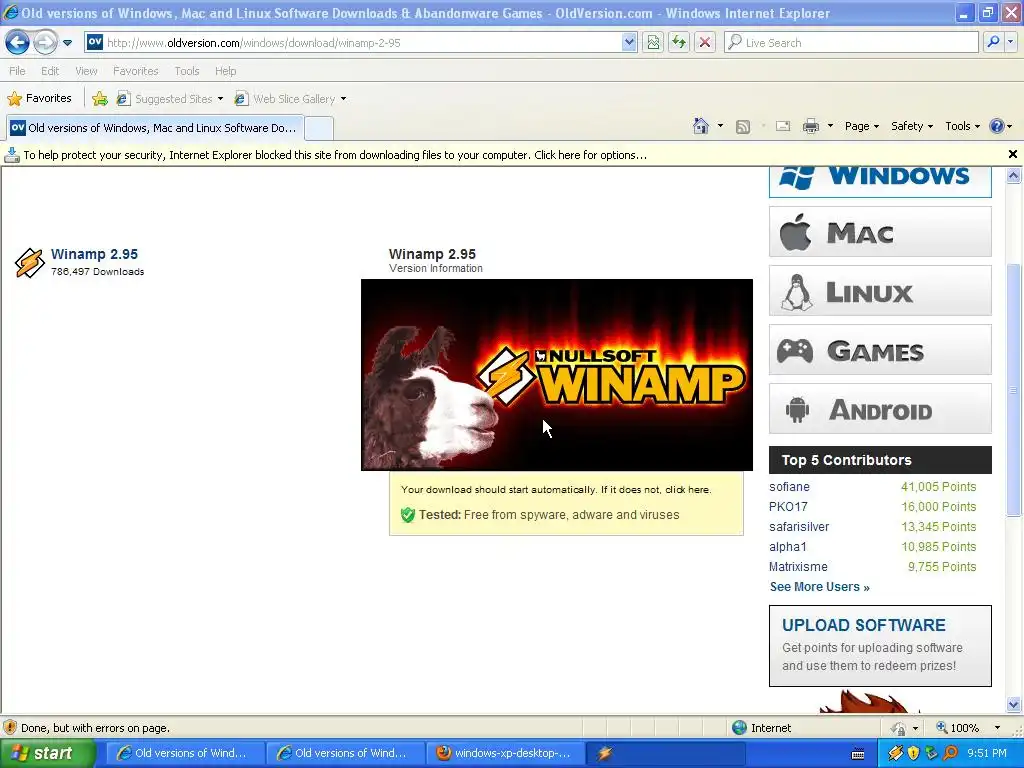Click the download 'click here' link
The height and width of the screenshot is (768, 1024).
pos(687,490)
